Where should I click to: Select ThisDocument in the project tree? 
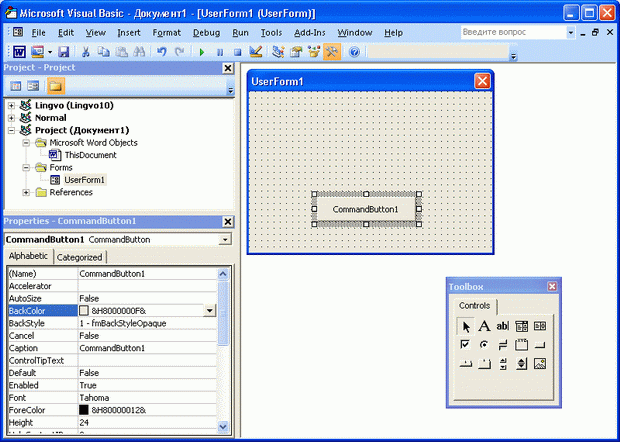tap(91, 155)
